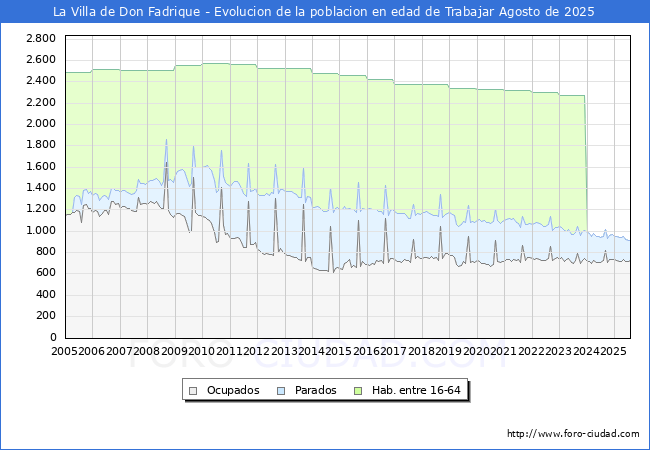
Task: Click the tallest Parados peak near 2009
Action: pyautogui.click(x=166, y=140)
